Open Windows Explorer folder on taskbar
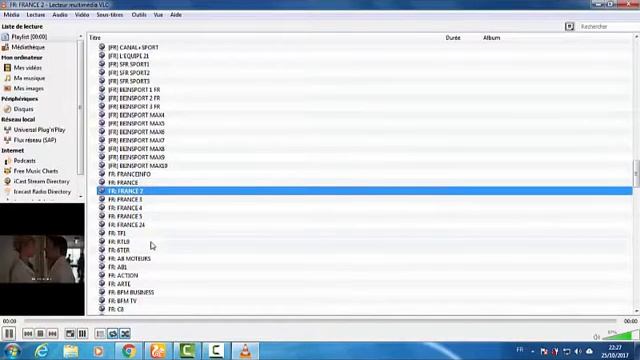This screenshot has width=640, height=360. coord(71,351)
